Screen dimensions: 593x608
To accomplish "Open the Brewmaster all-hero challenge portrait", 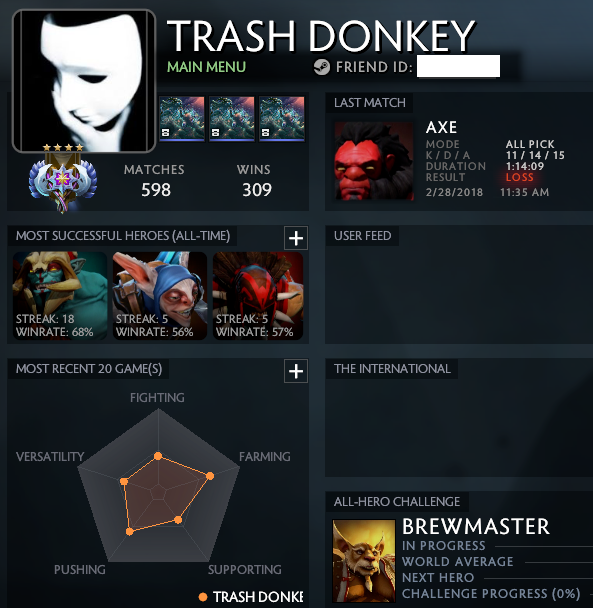I will [x=364, y=561].
